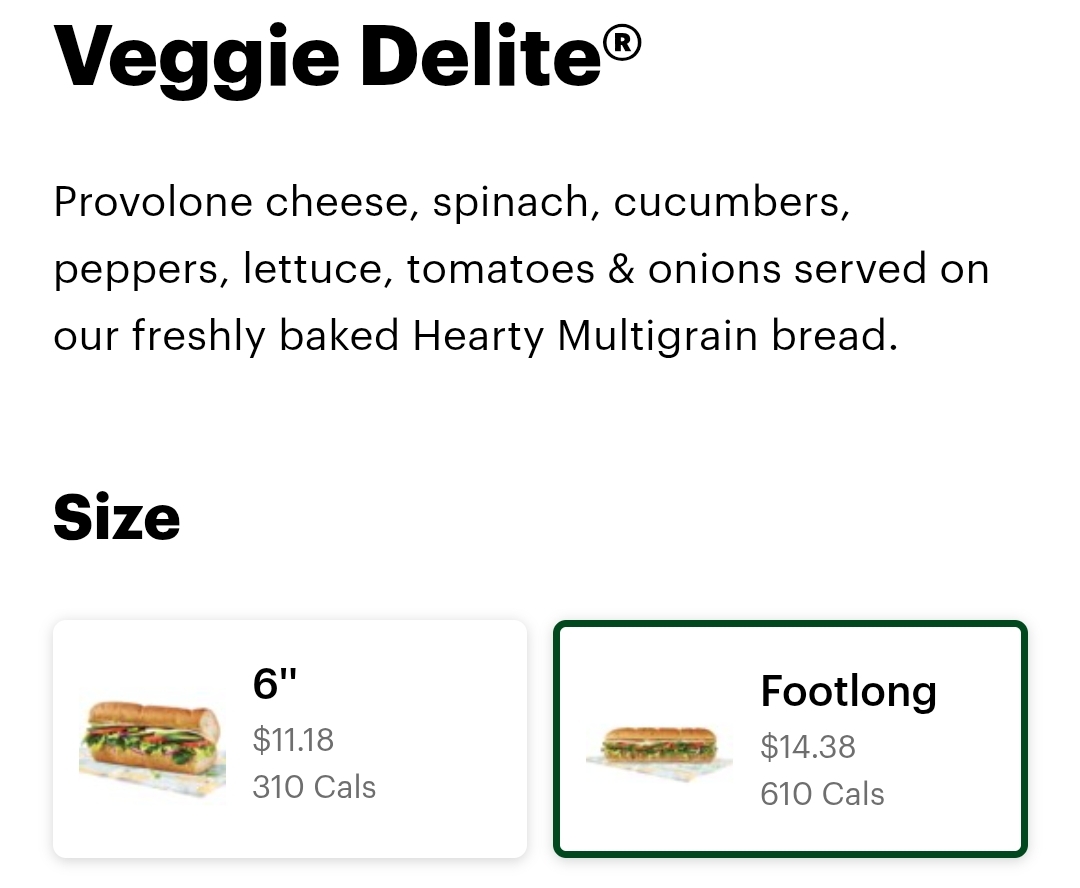This screenshot has width=1080, height=888.
Task: Select the 6" size option card
Action: tap(290, 738)
